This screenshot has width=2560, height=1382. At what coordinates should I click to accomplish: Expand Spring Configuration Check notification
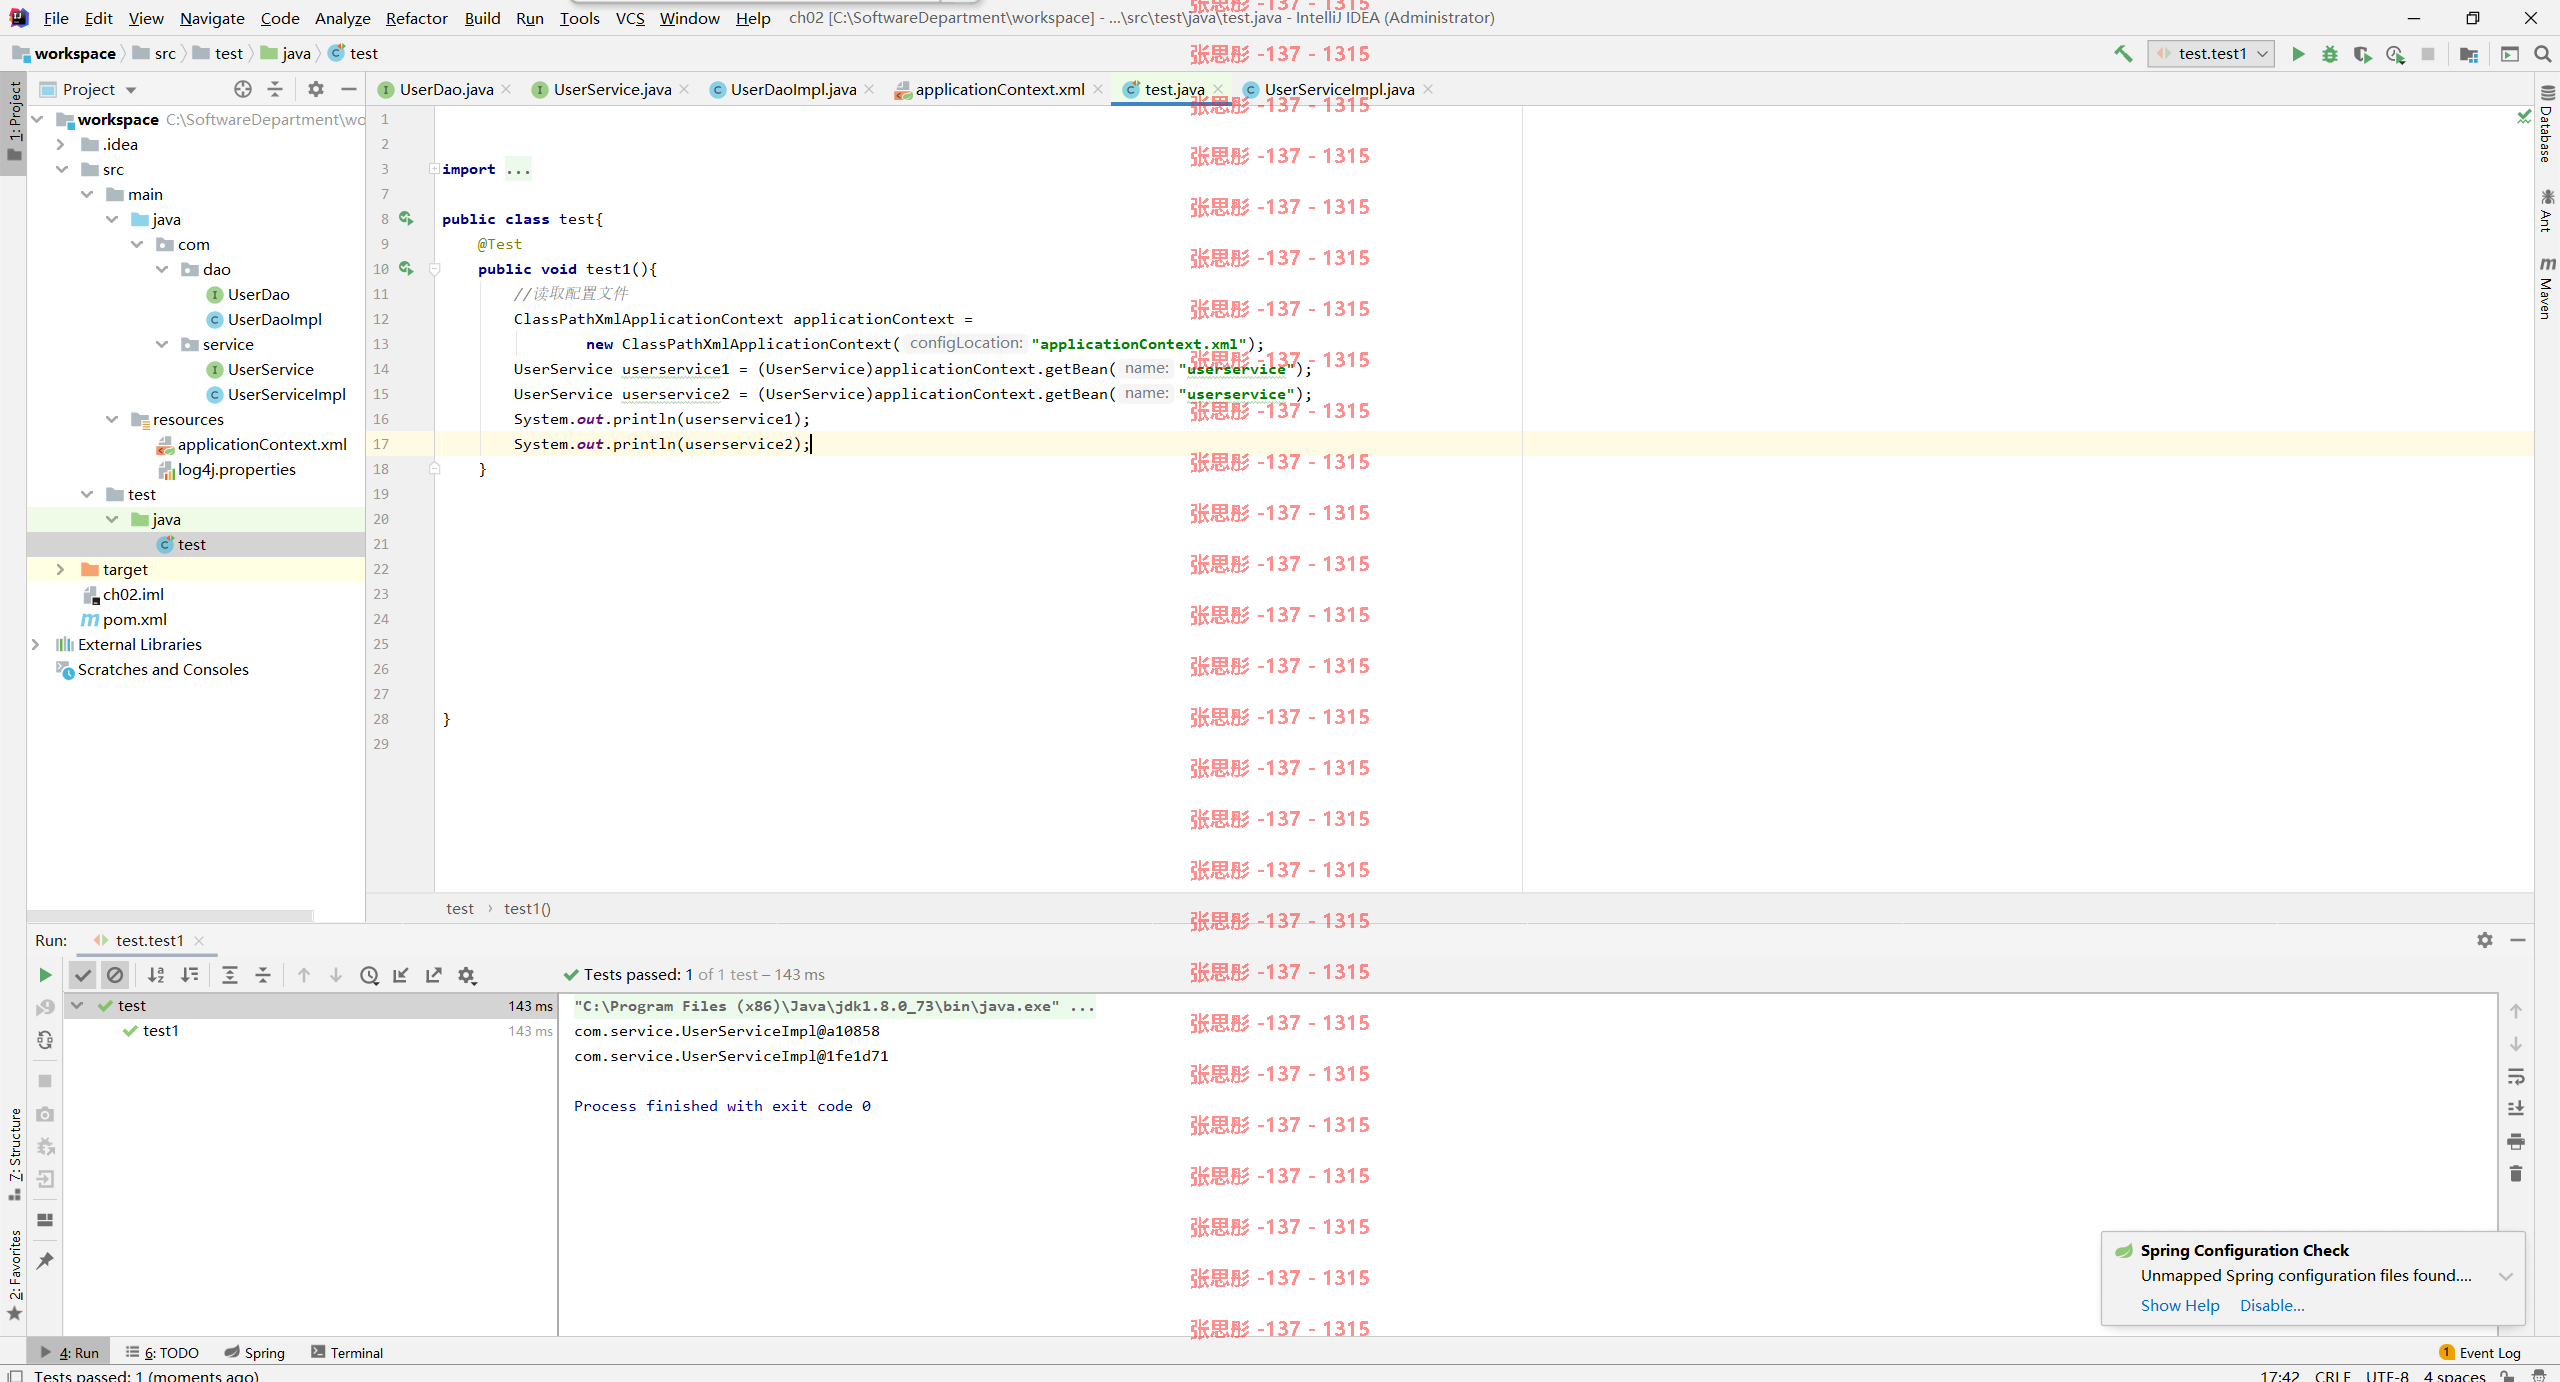(x=2506, y=1276)
